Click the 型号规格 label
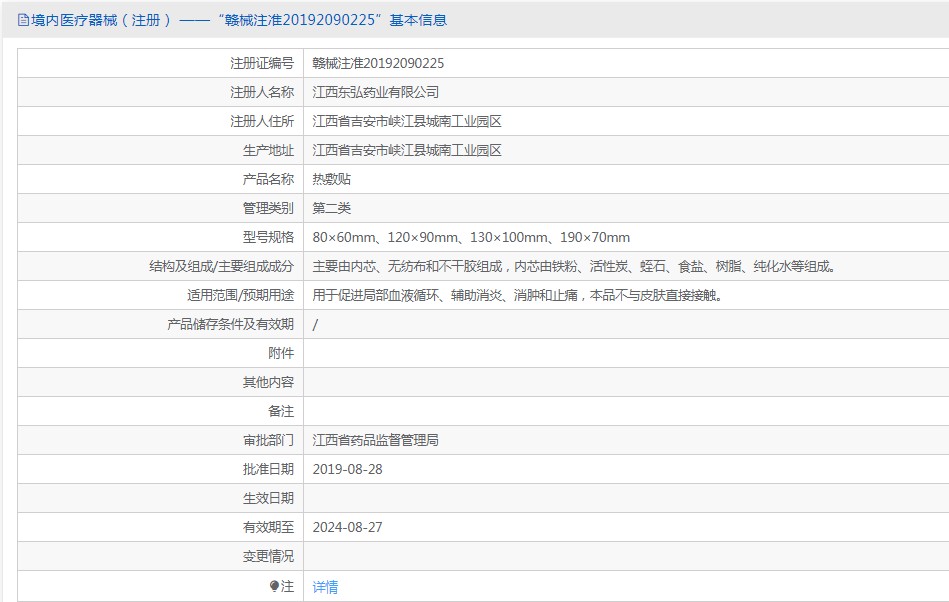Image resolution: width=949 pixels, height=602 pixels. 268,237
